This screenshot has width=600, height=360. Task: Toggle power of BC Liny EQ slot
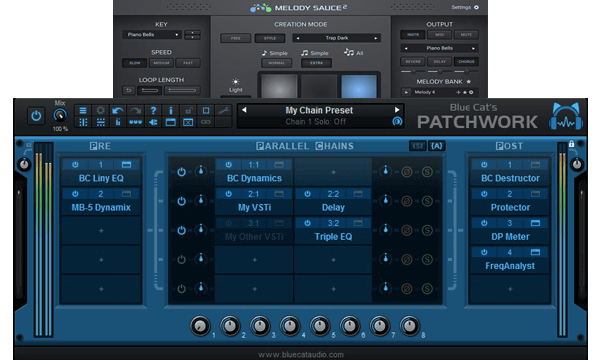coord(75,165)
